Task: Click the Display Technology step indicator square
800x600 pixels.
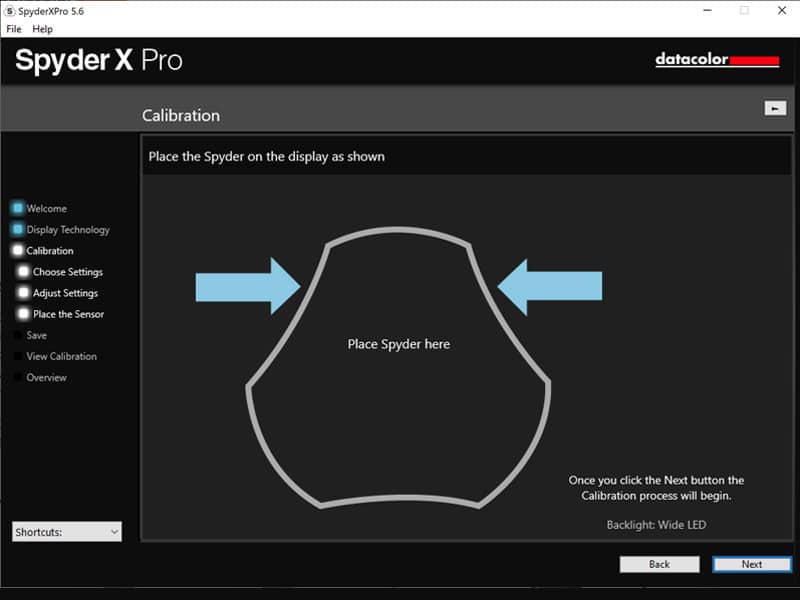Action: point(18,229)
